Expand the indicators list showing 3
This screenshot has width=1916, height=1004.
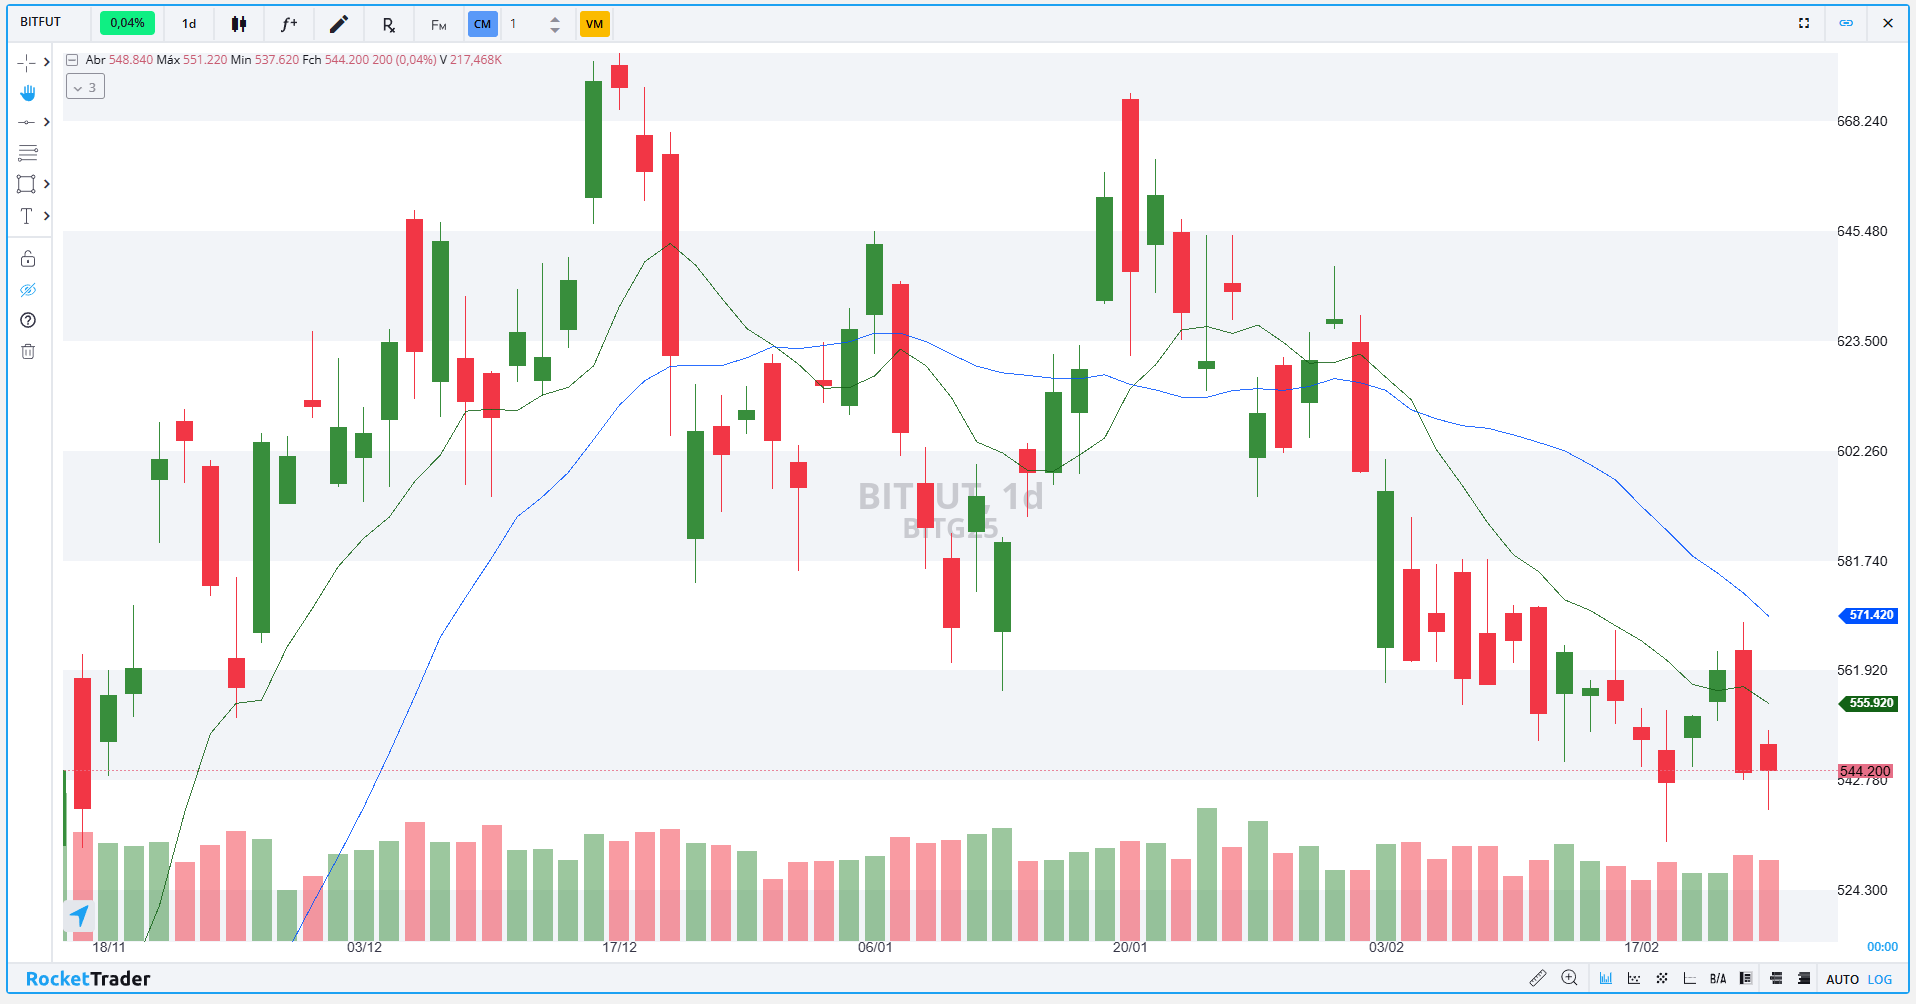point(85,87)
